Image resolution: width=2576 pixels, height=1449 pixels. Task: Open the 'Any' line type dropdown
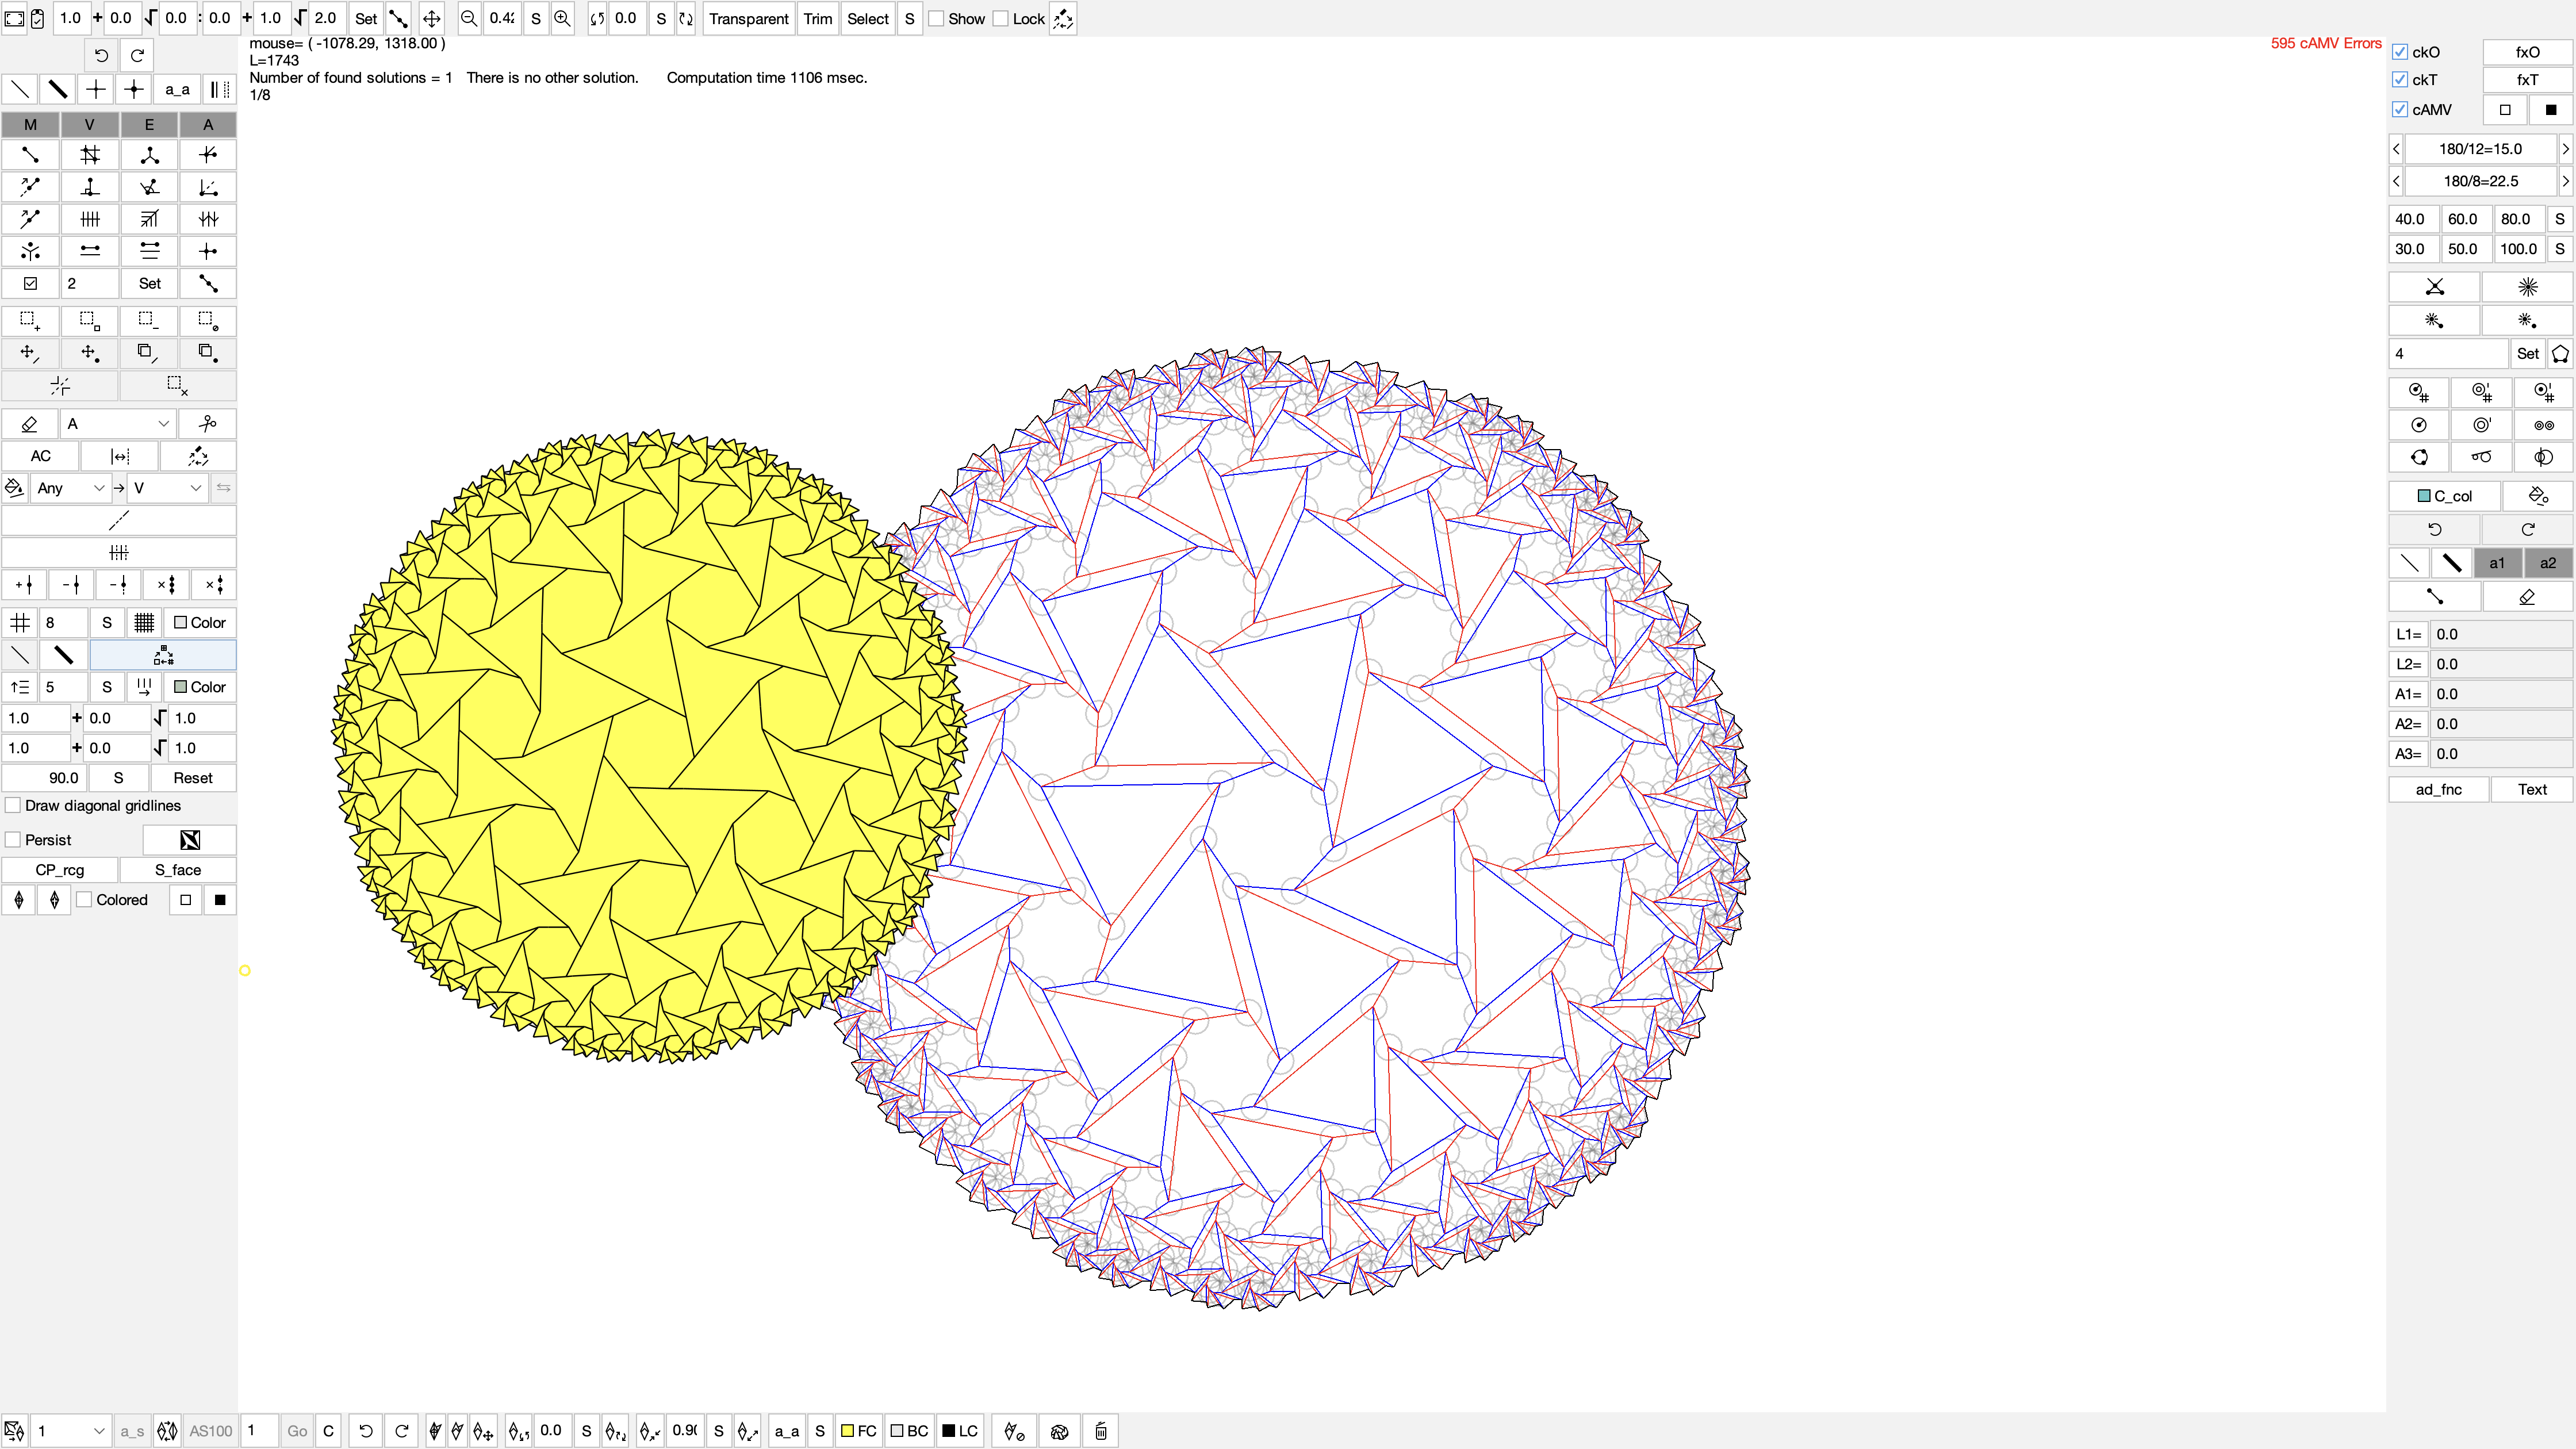pyautogui.click(x=70, y=488)
